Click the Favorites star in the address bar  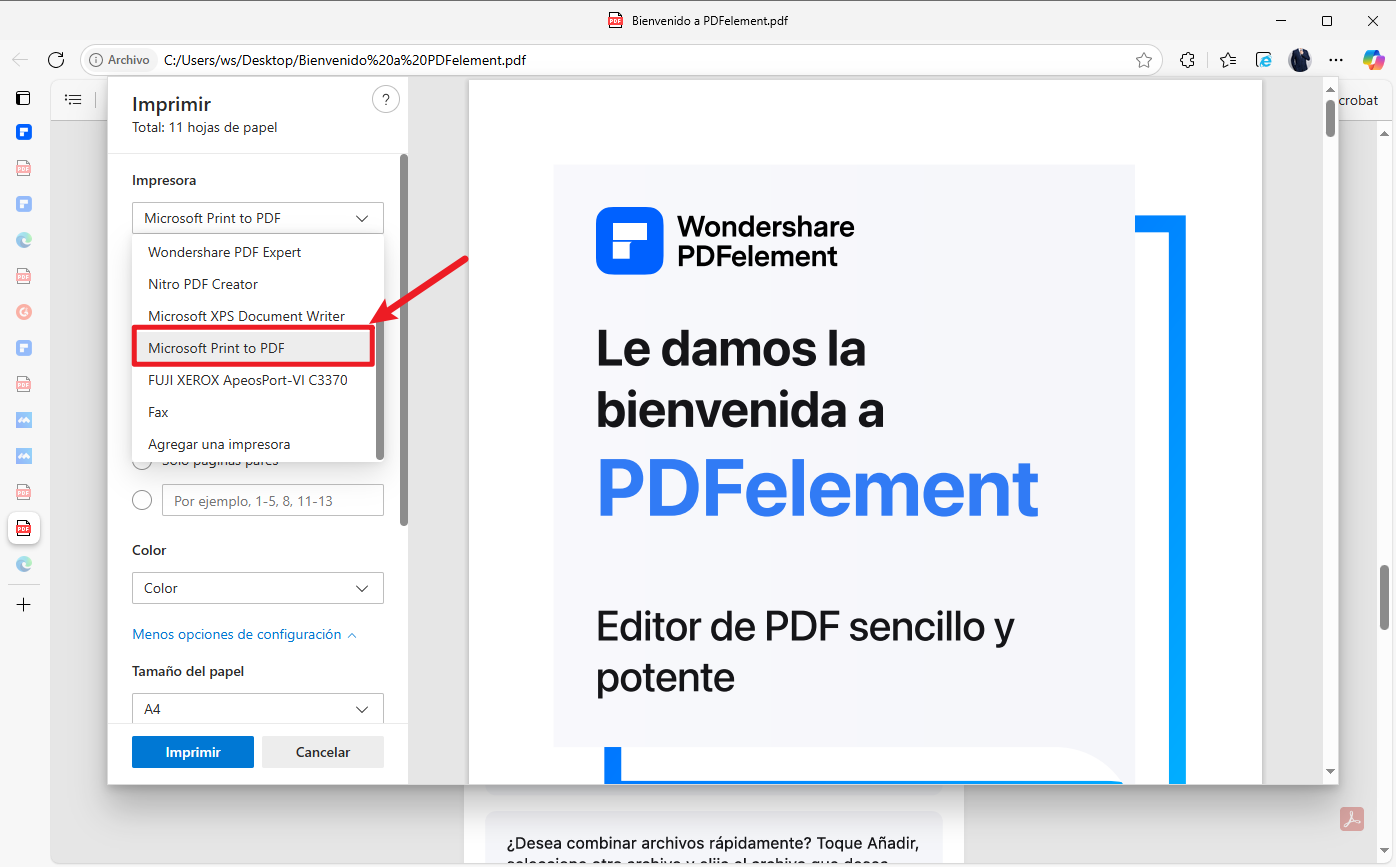coord(1144,60)
